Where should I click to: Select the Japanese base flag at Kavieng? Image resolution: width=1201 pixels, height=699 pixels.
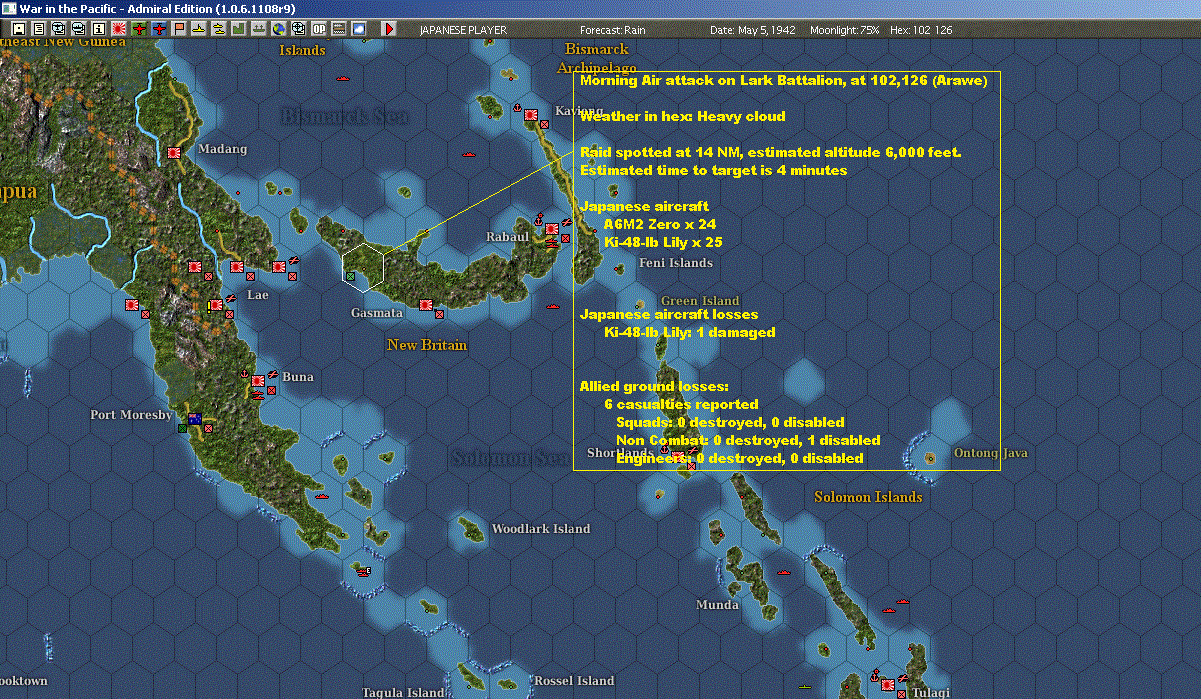click(x=530, y=115)
